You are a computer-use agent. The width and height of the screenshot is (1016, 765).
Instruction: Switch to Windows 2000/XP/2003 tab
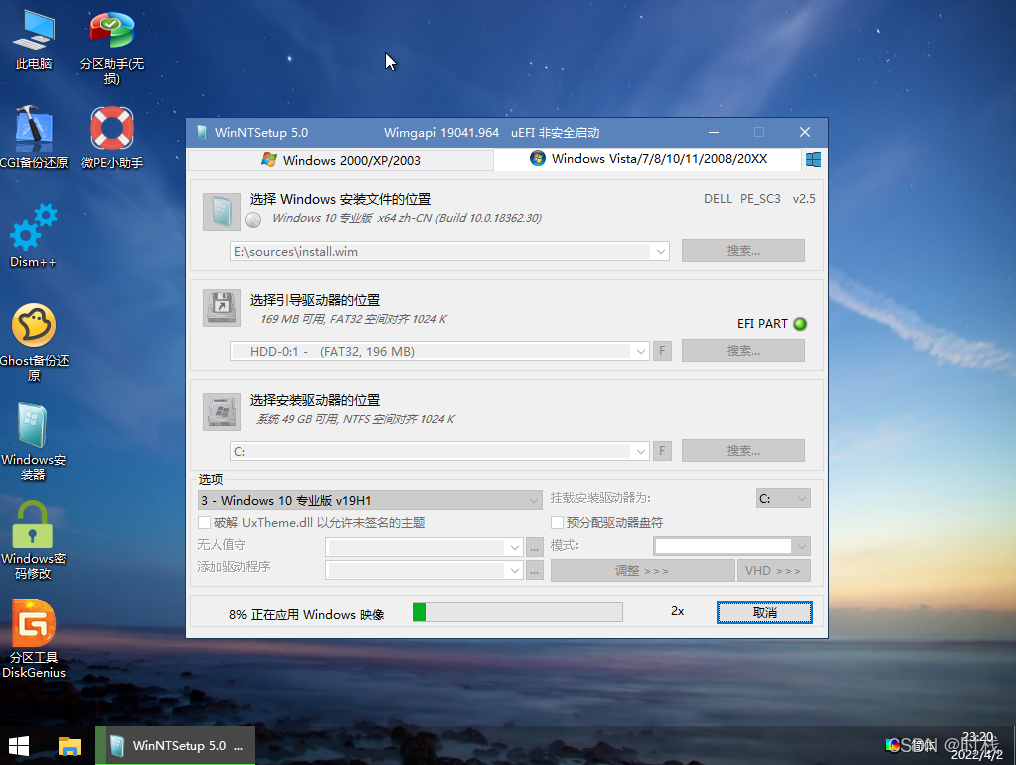click(341, 160)
